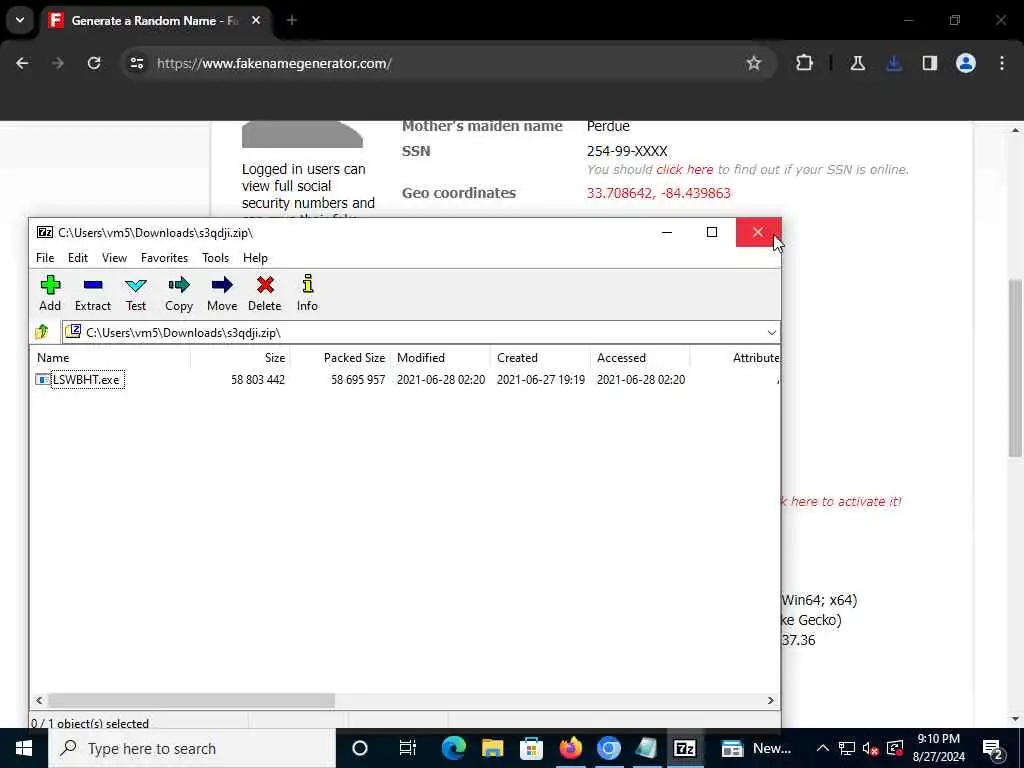Open notification center on taskbar
Screen dimensions: 1024x768
coord(993,748)
